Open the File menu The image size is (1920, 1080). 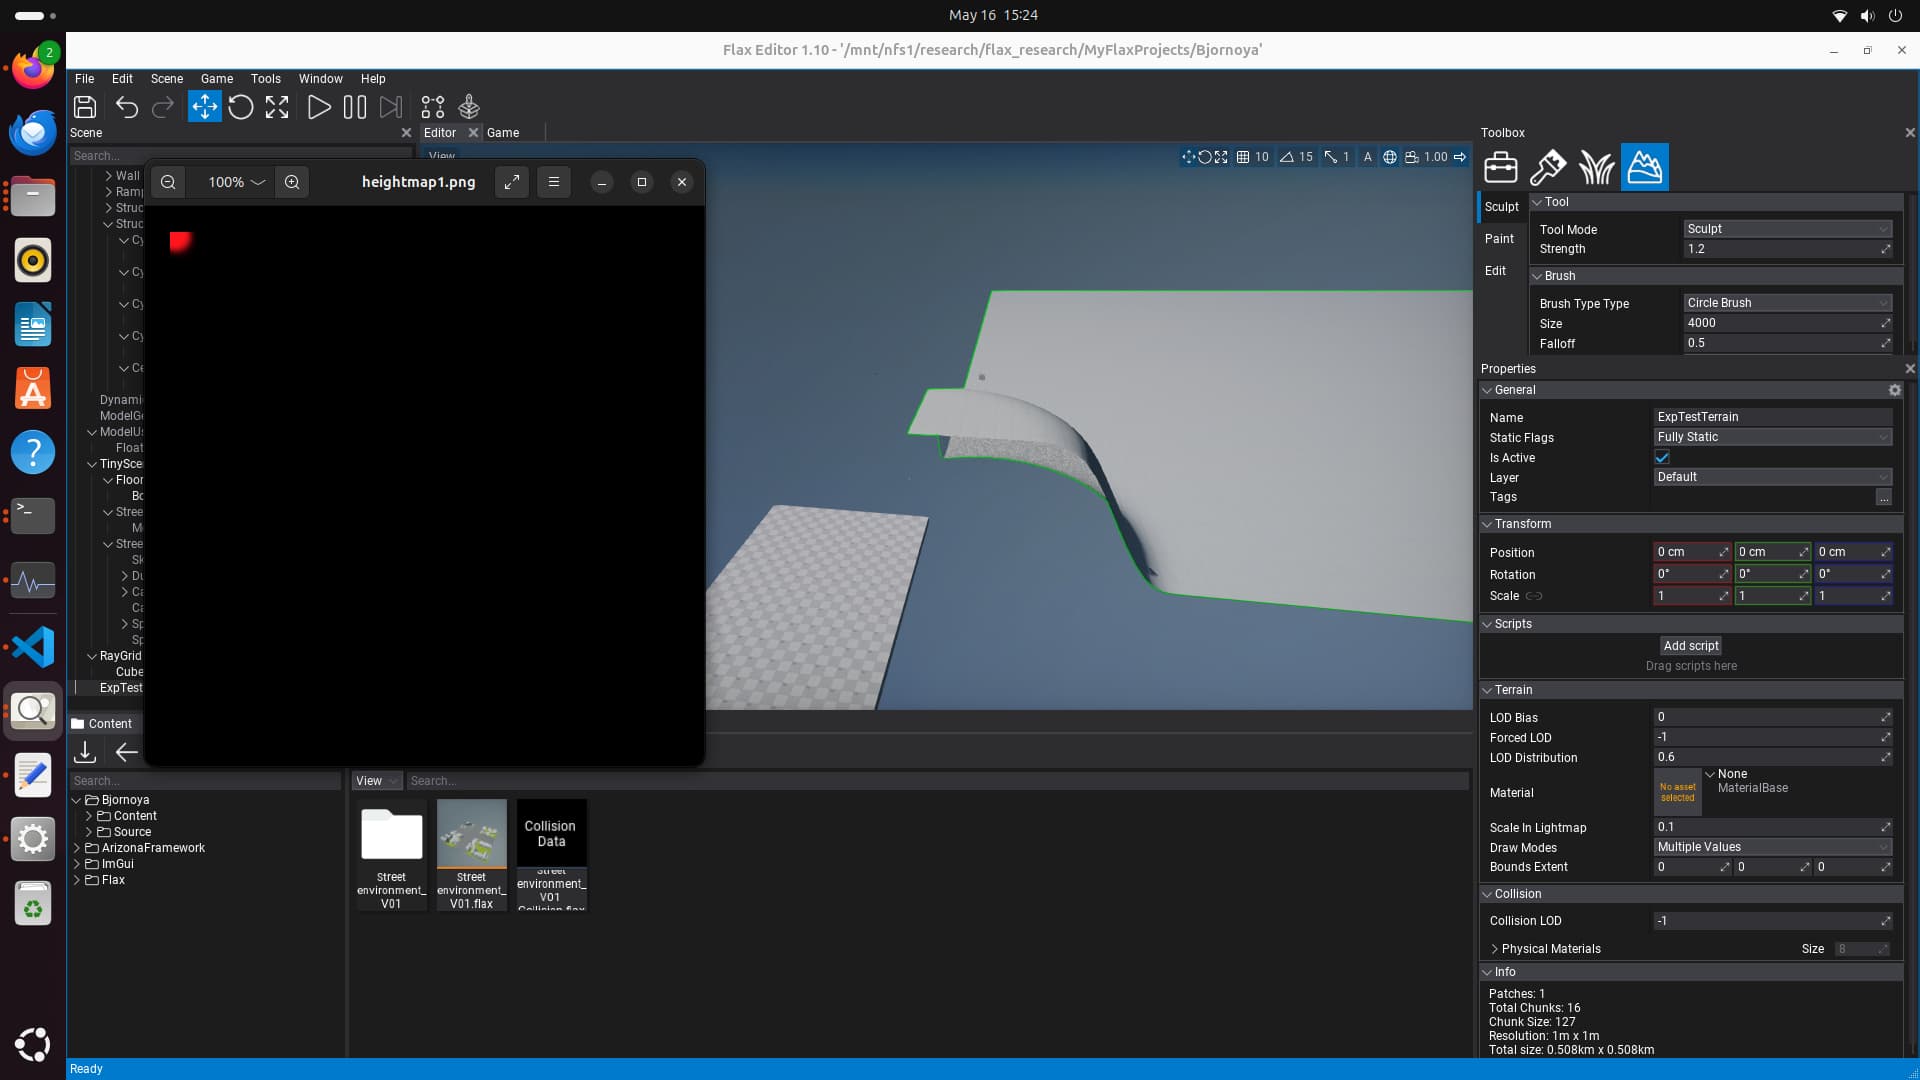tap(85, 79)
